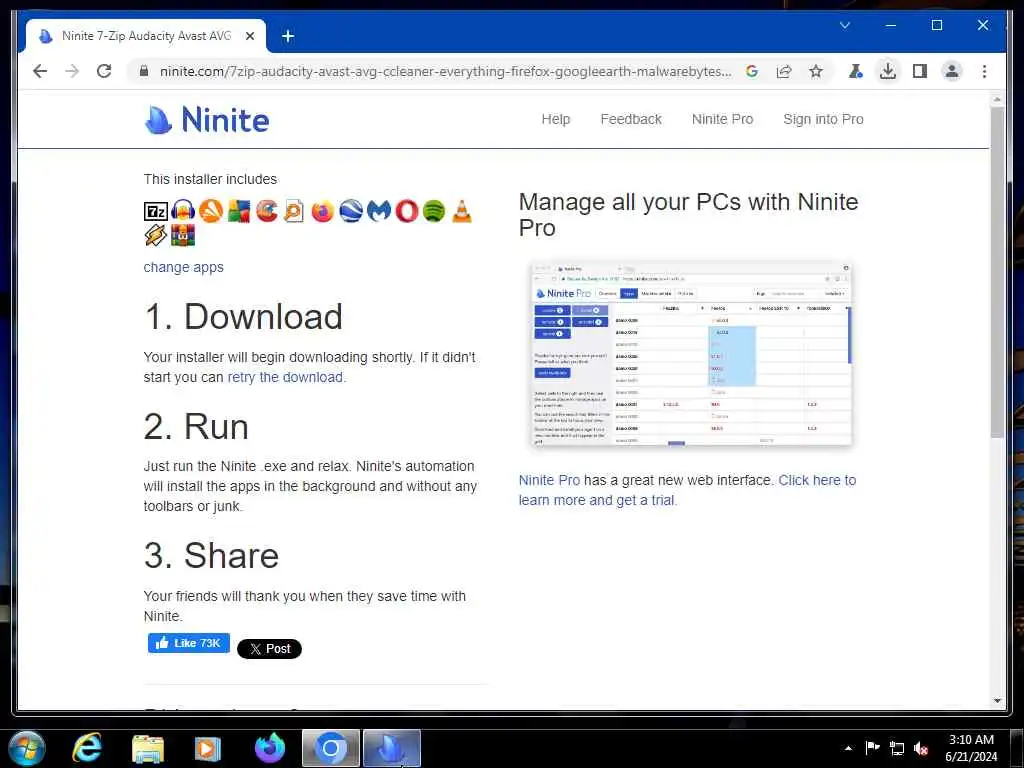
Task: Launch Firefox from taskbar
Action: [x=270, y=748]
